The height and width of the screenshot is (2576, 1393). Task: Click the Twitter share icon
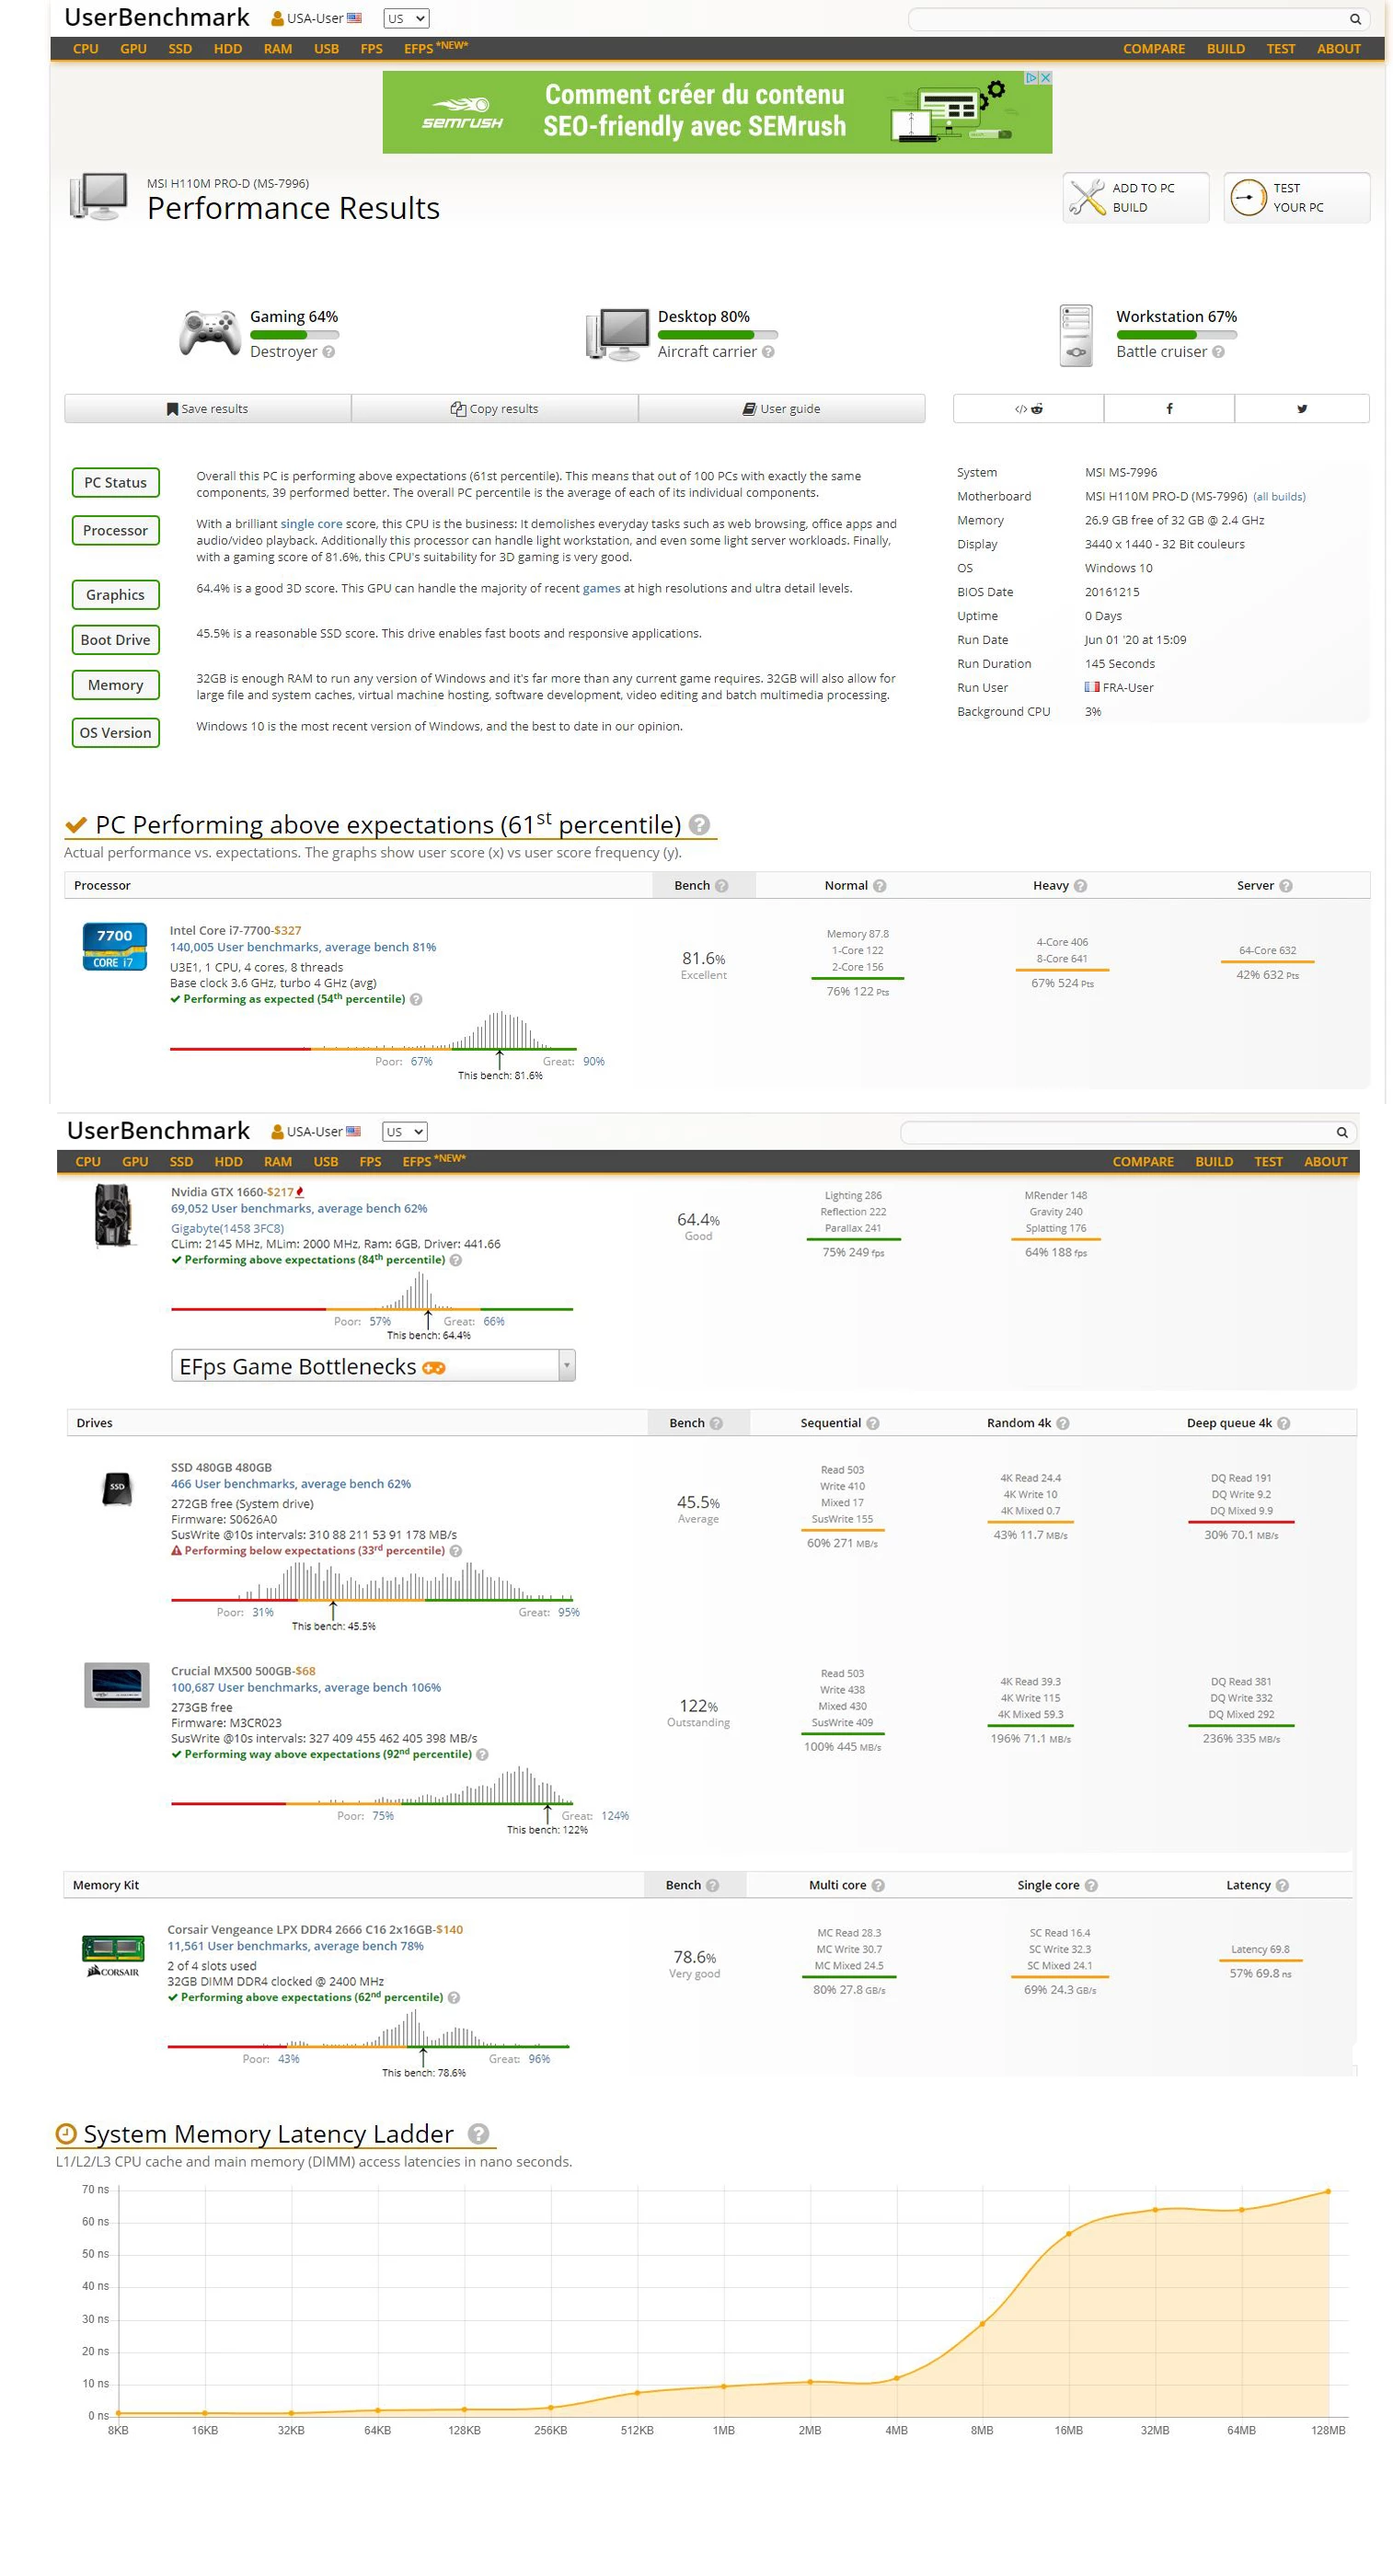click(1302, 408)
